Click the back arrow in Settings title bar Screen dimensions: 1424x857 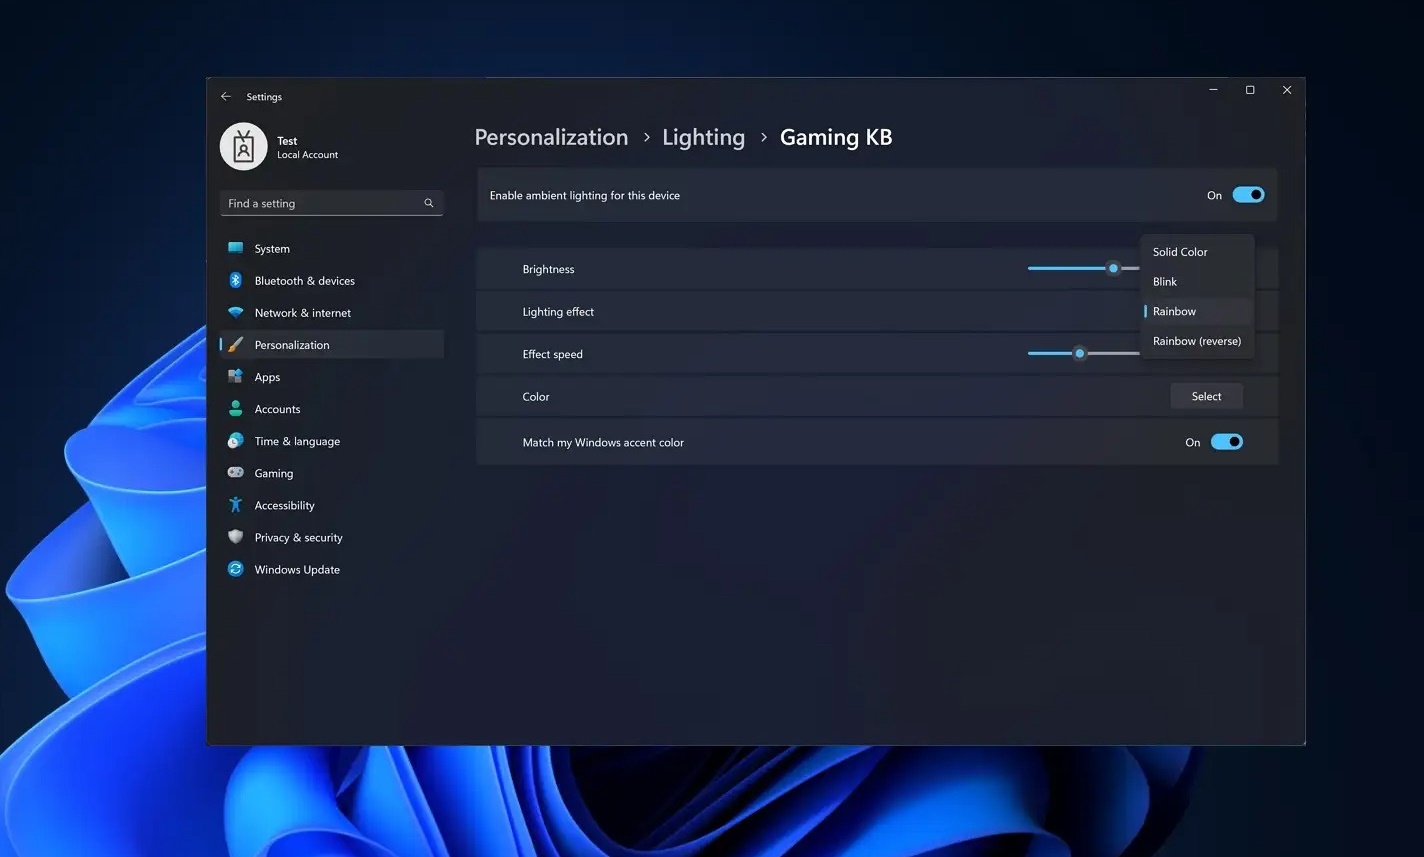tap(226, 96)
